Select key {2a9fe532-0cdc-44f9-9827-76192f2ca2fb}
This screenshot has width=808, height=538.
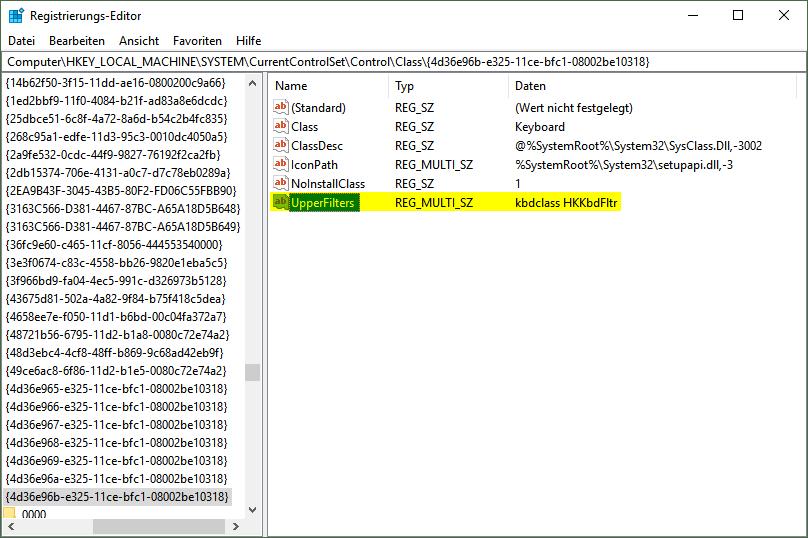113,155
